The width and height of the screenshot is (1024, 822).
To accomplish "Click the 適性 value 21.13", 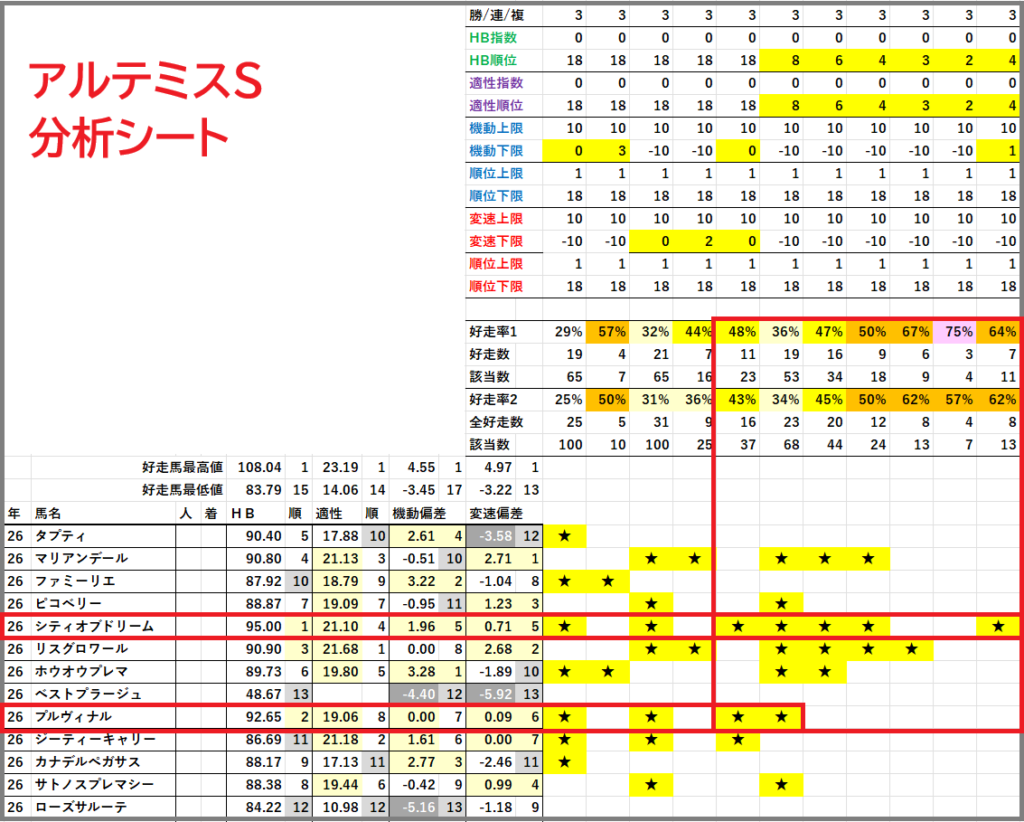I will click(x=337, y=558).
